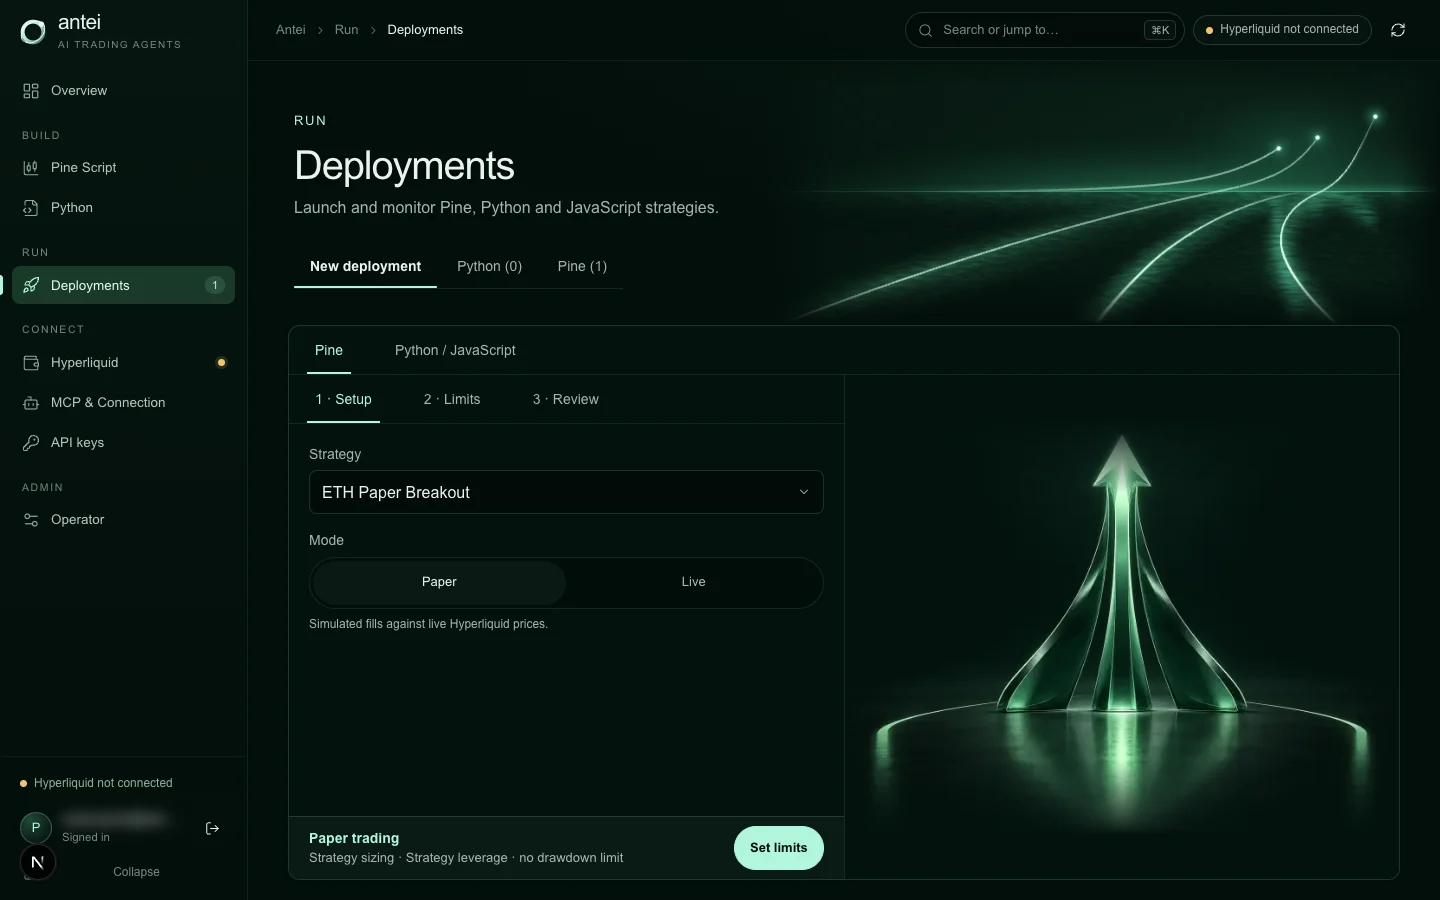The height and width of the screenshot is (900, 1440).
Task: Click the Set limits button
Action: tap(779, 848)
